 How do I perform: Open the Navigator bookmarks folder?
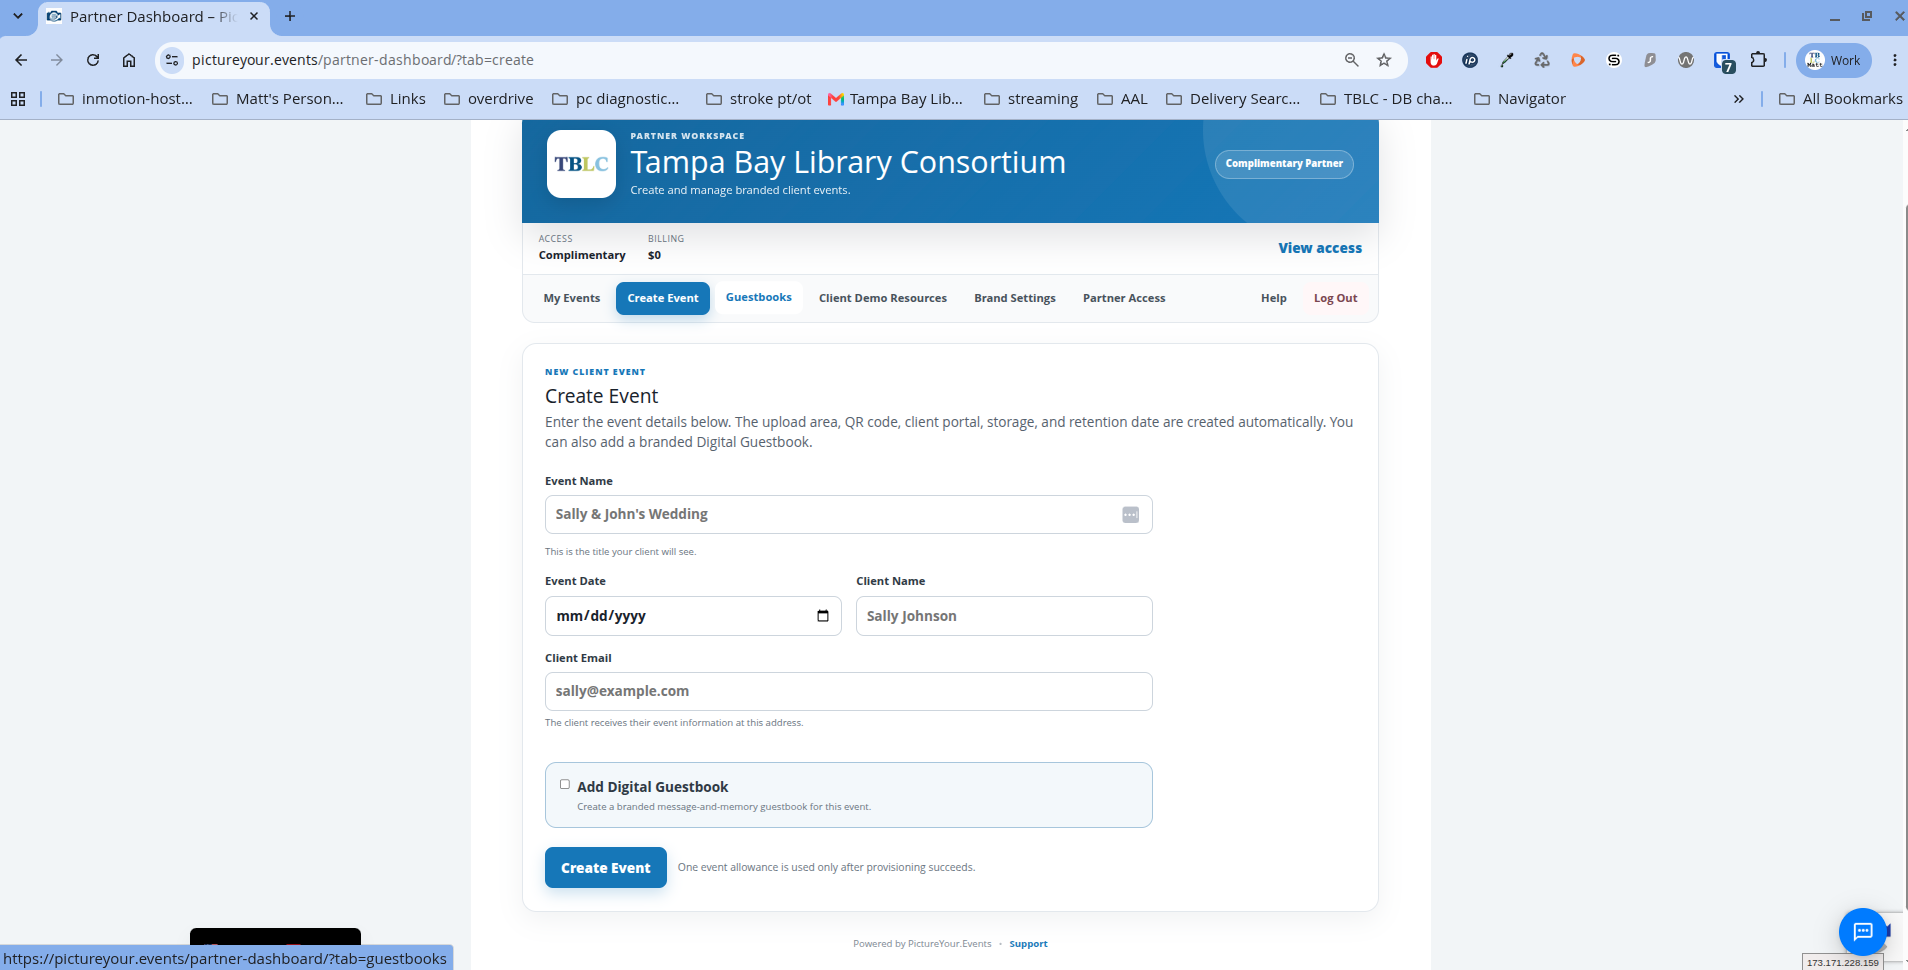(x=1520, y=99)
